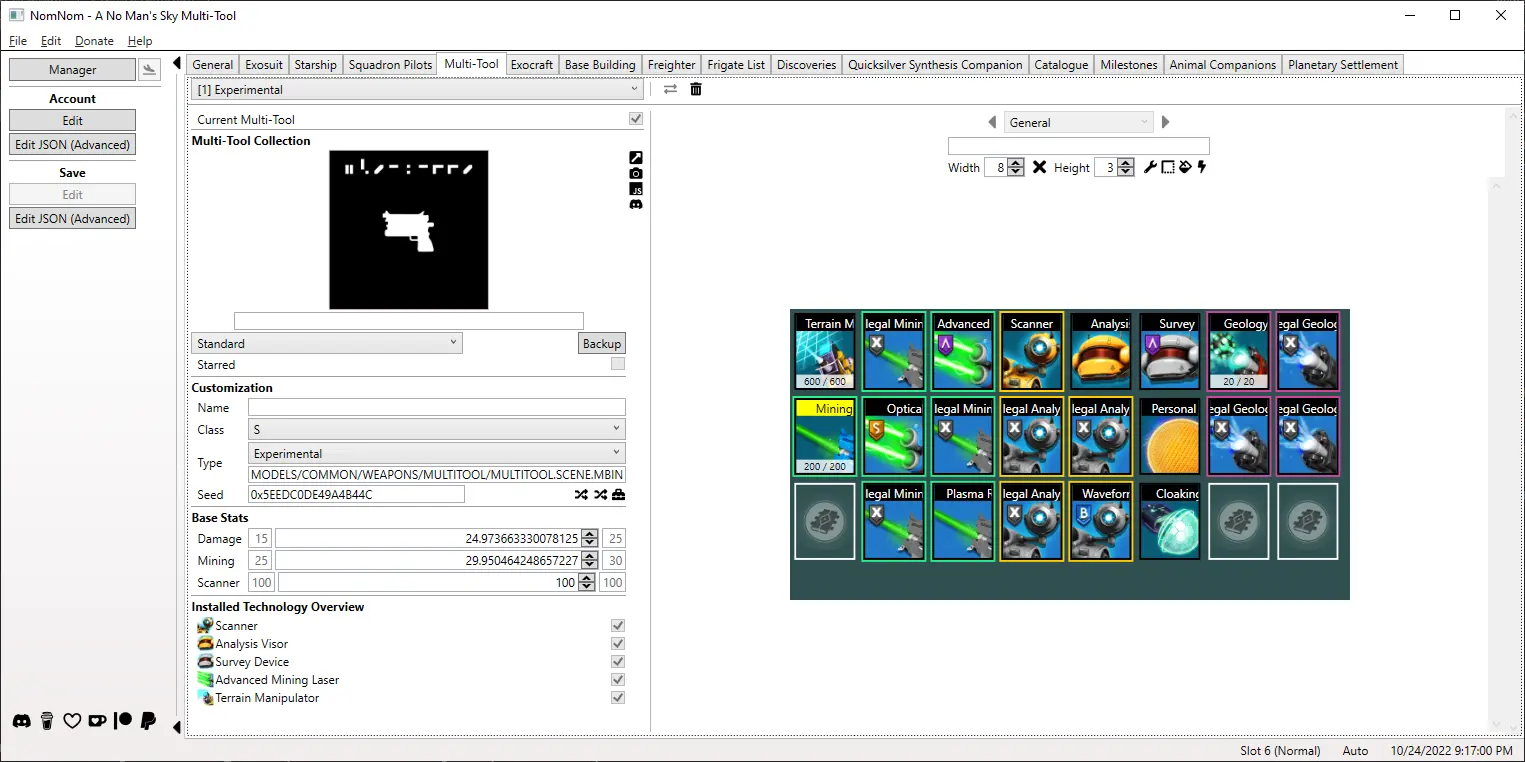
Task: Click the JS icon next to preview
Action: (635, 189)
